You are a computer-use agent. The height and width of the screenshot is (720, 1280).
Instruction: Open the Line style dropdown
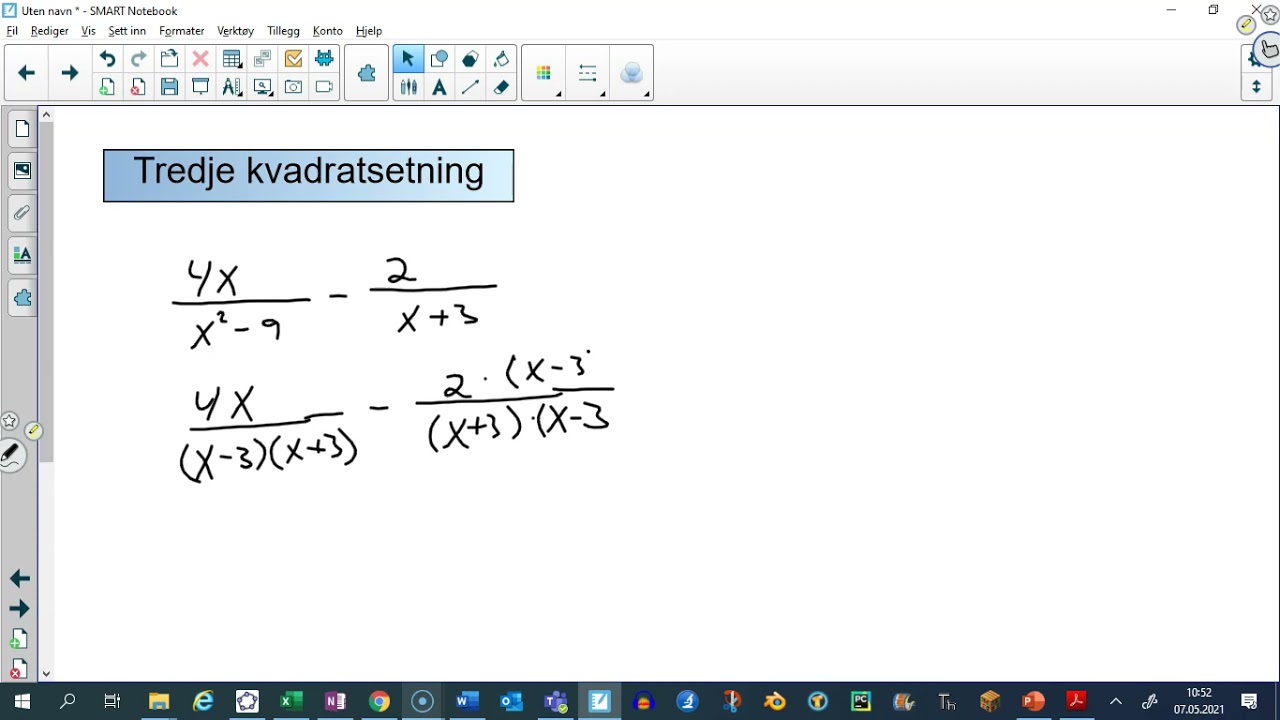pyautogui.click(x=588, y=73)
